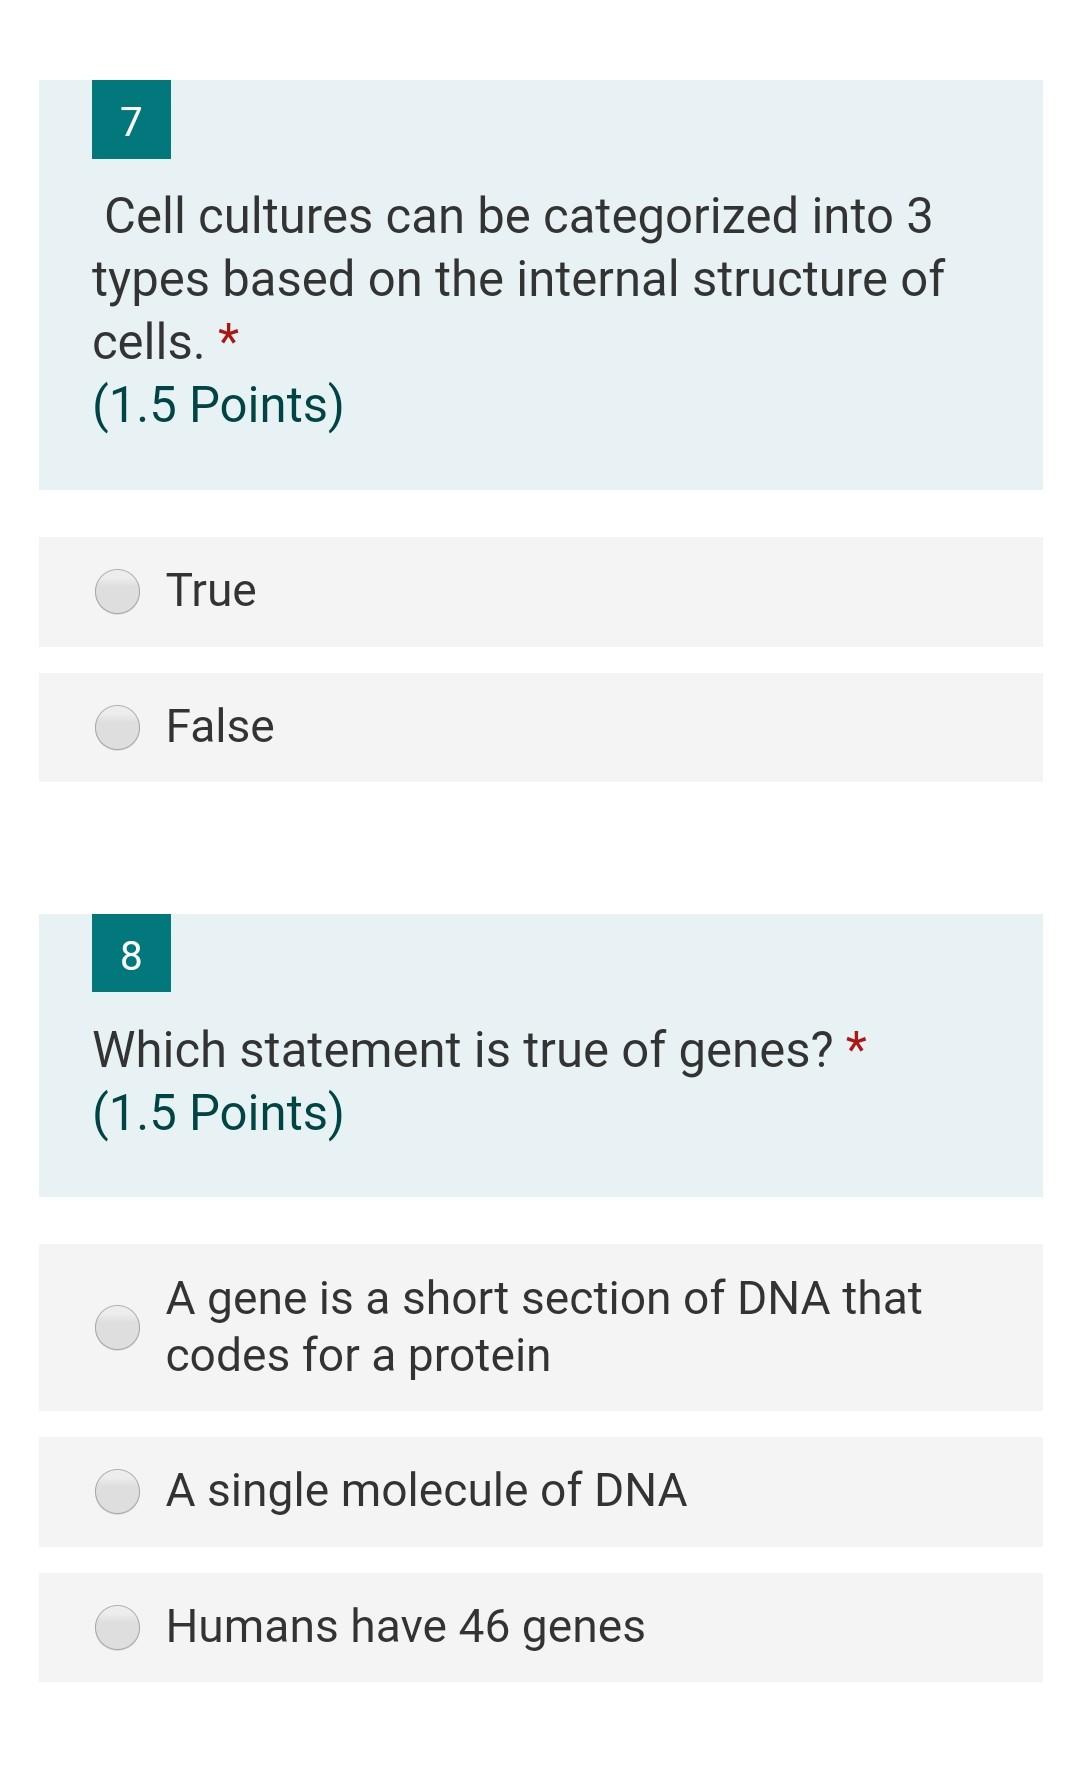Image resolution: width=1068 pixels, height=1787 pixels.
Task: Click the 'False' option label text
Action: click(x=220, y=726)
